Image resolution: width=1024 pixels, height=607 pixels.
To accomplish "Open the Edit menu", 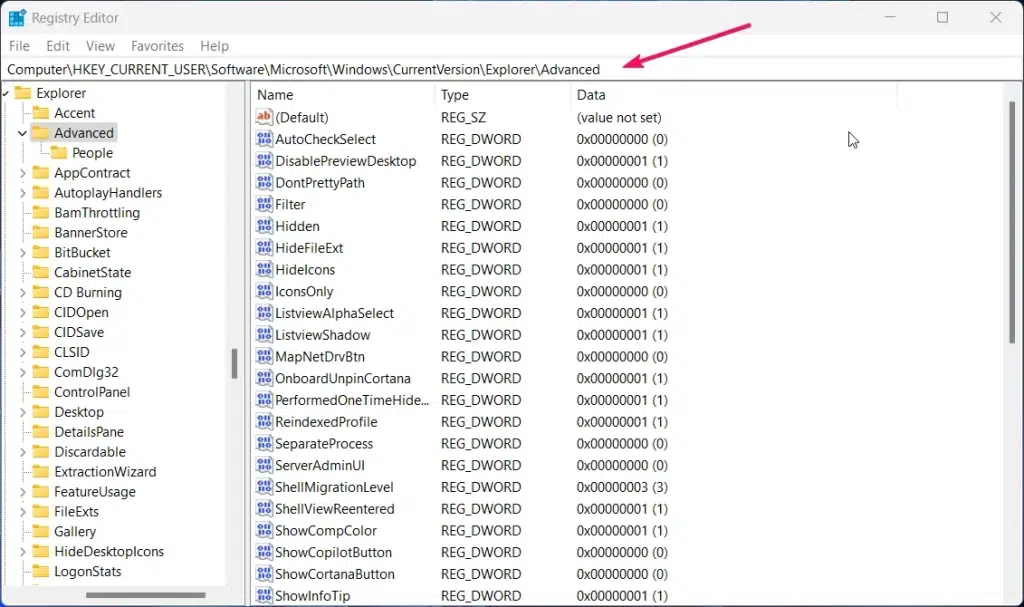I will pos(57,46).
